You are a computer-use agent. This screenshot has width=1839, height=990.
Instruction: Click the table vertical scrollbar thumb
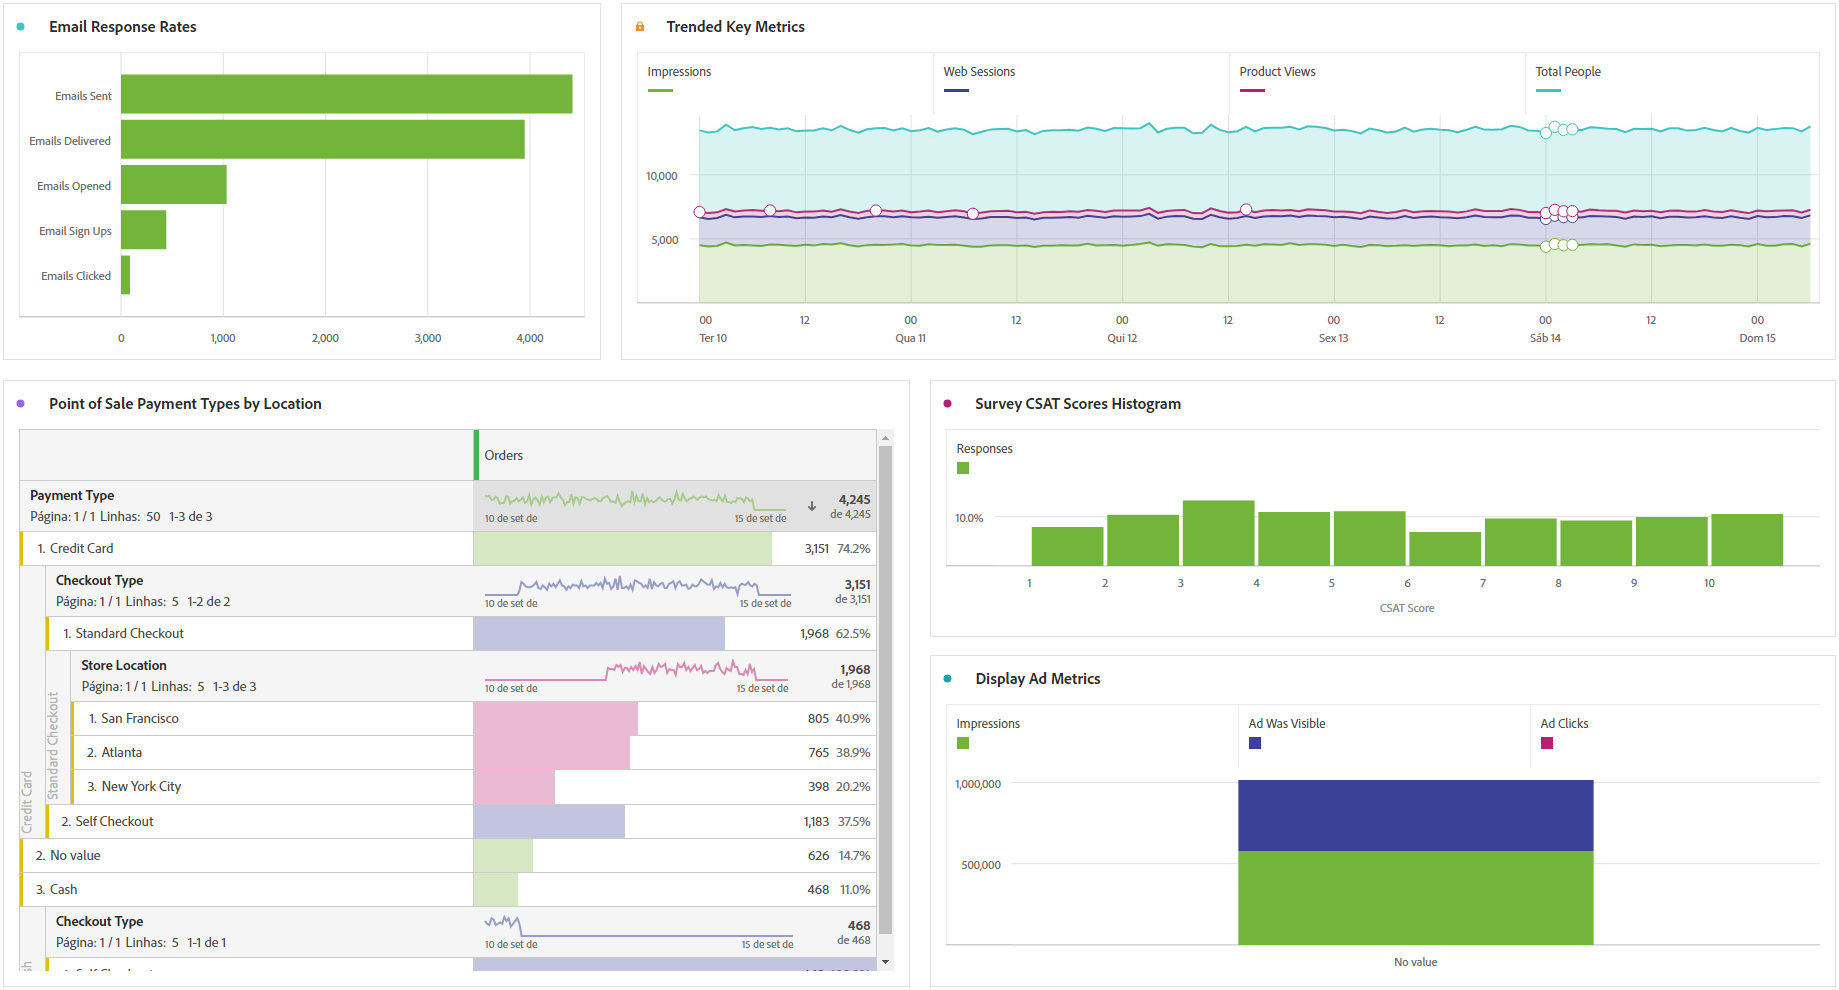(885, 690)
